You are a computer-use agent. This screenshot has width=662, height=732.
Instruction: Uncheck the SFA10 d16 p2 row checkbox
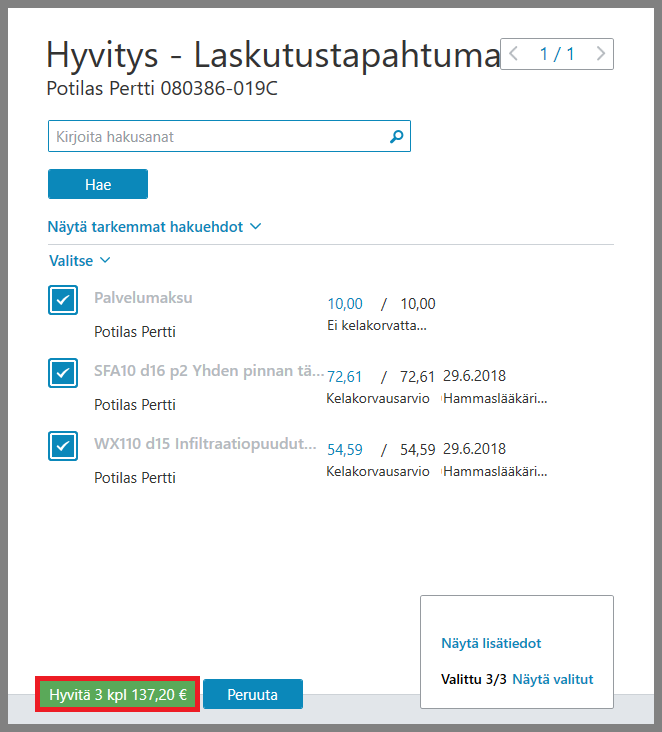63,373
